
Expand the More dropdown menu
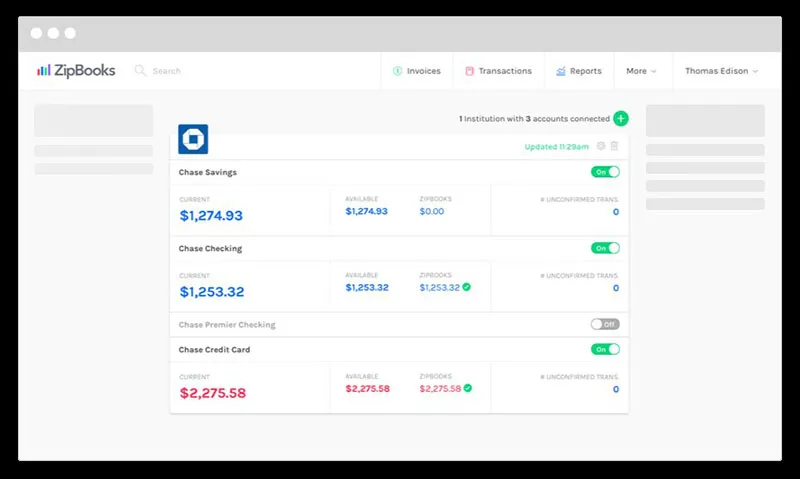[x=641, y=71]
